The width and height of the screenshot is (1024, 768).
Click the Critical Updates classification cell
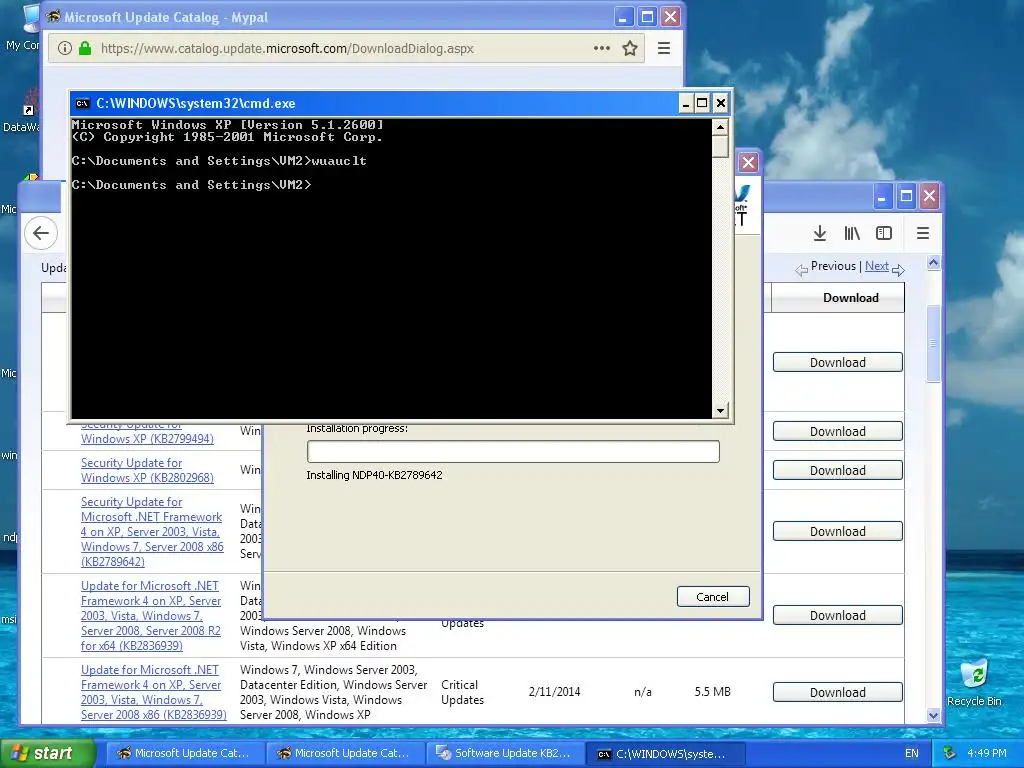coord(462,692)
